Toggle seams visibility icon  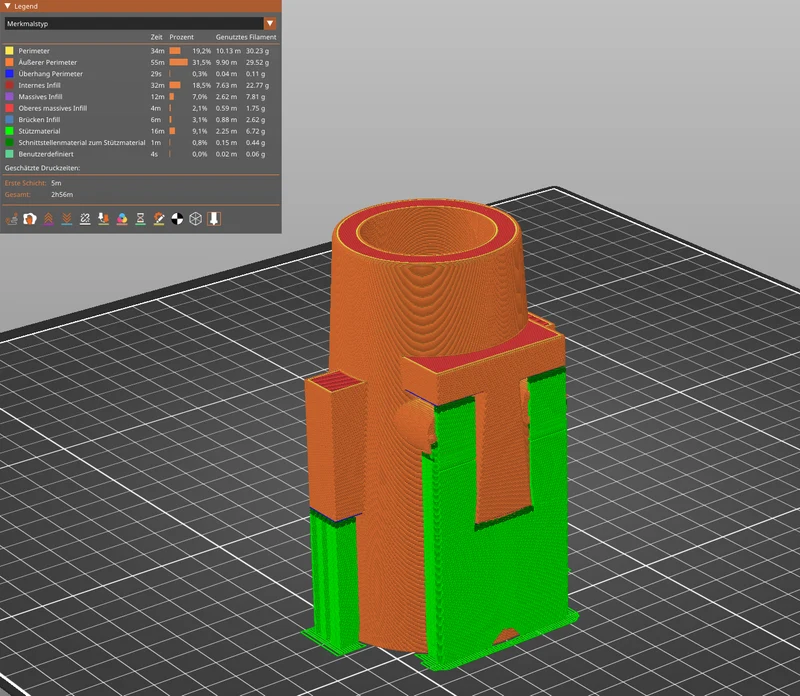point(85,219)
